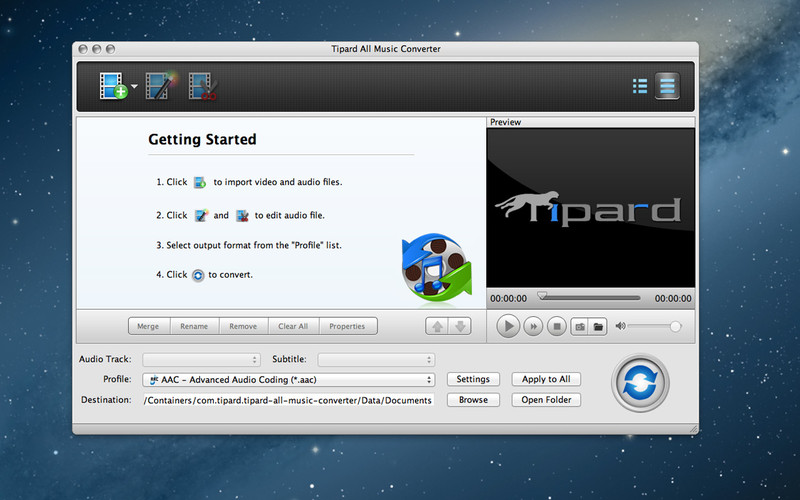The height and width of the screenshot is (500, 800).
Task: Browse for destination folder
Action: (473, 400)
